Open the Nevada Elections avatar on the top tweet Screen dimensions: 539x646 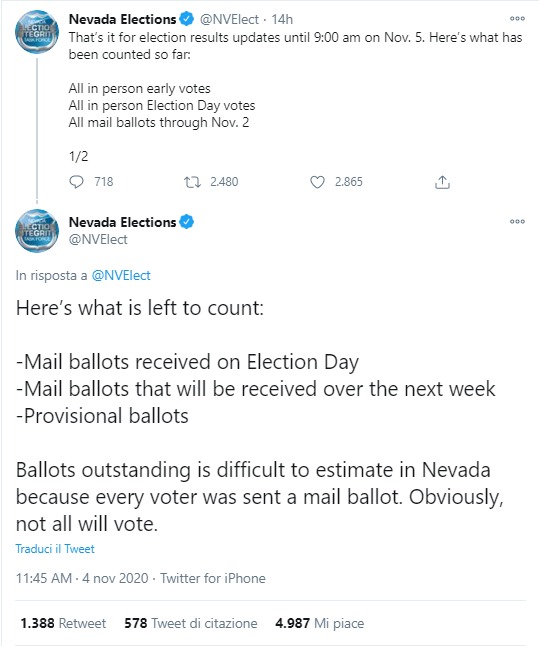pos(37,32)
